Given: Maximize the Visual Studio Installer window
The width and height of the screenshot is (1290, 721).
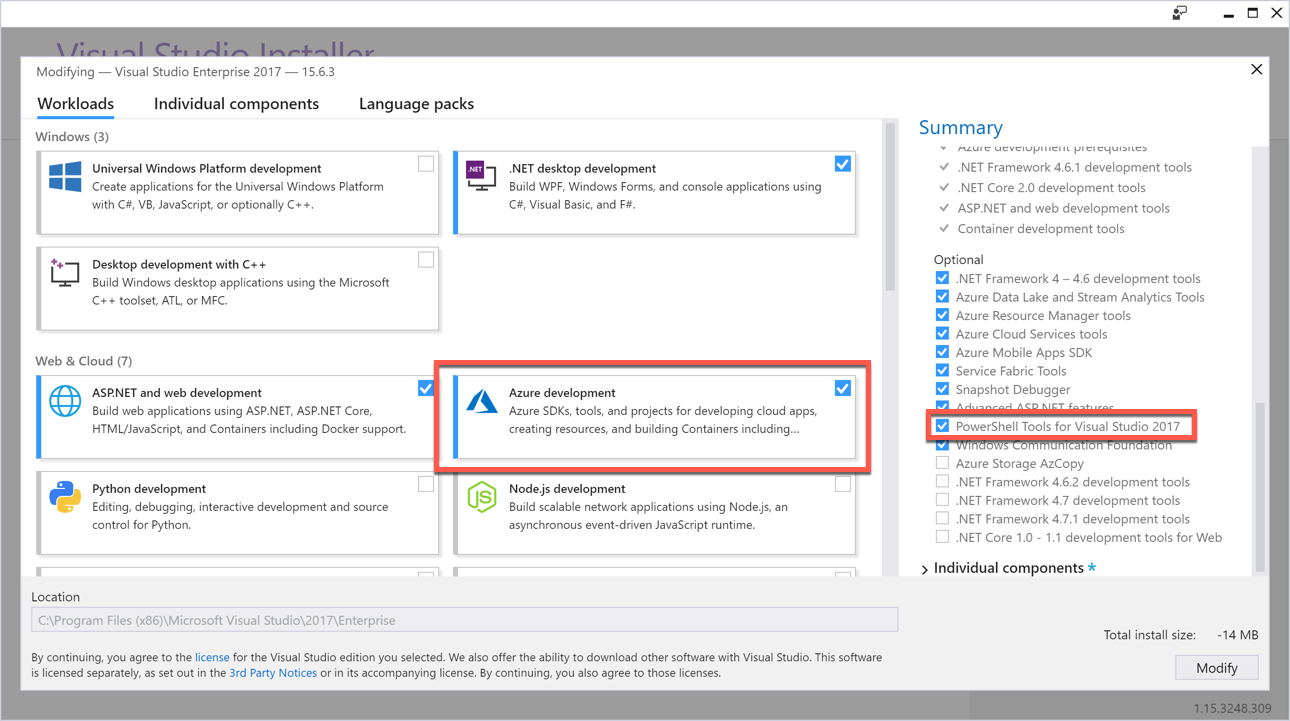Looking at the screenshot, I should pyautogui.click(x=1253, y=13).
